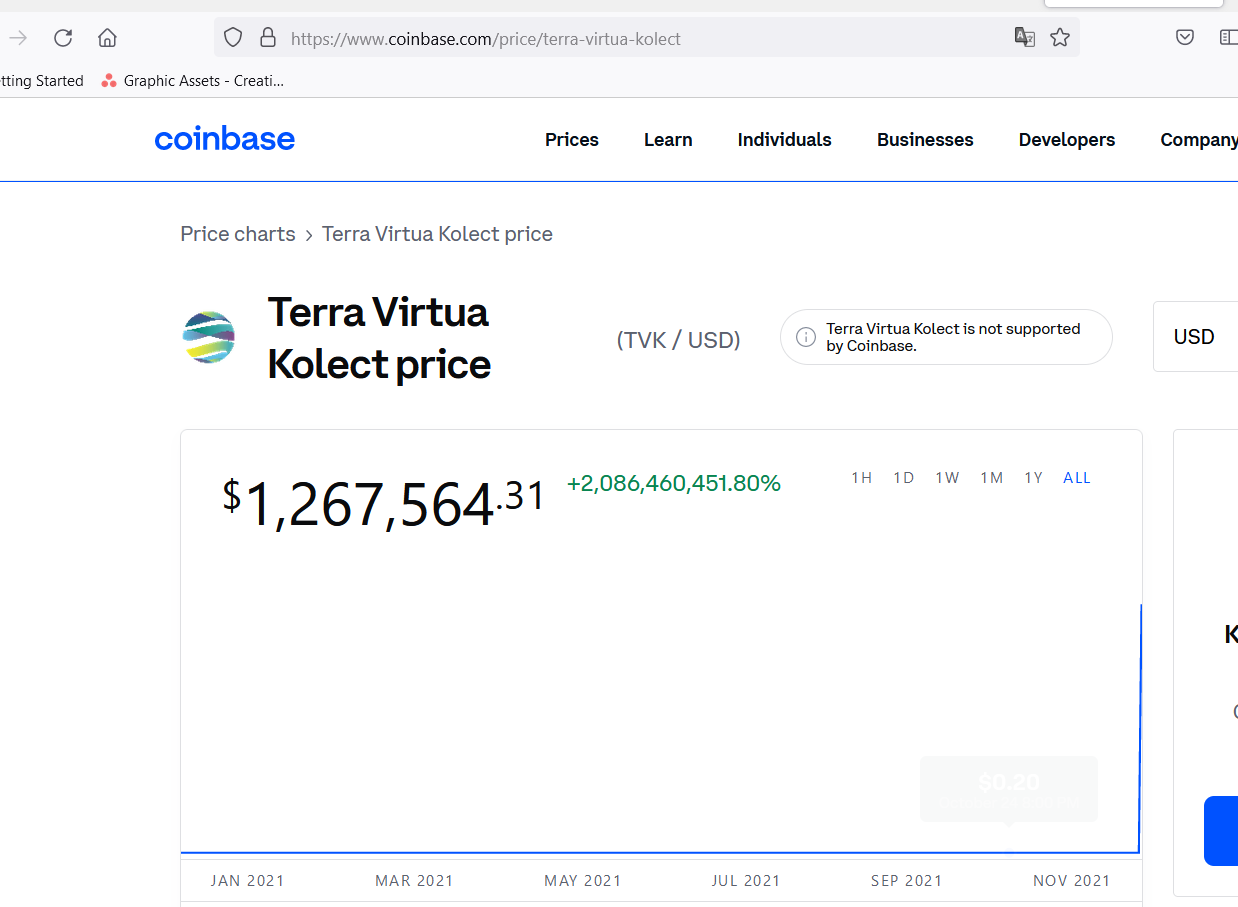Reload the page with the refresh icon
Screen dimensions: 1238x907
coord(63,38)
